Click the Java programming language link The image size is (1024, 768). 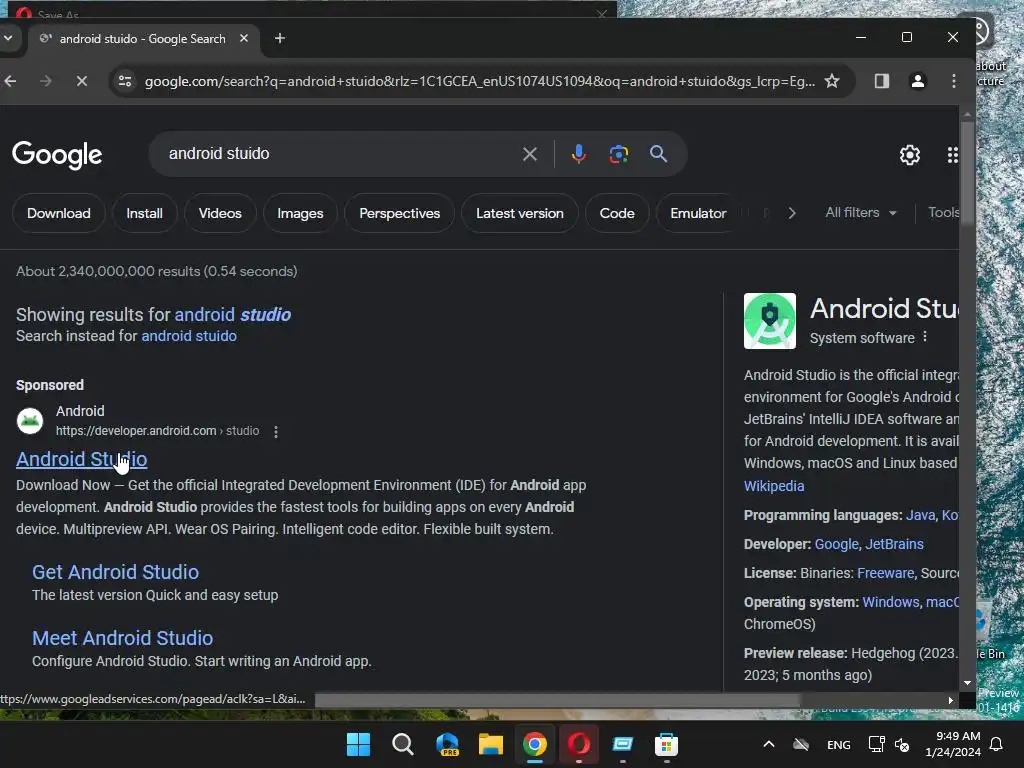click(920, 515)
